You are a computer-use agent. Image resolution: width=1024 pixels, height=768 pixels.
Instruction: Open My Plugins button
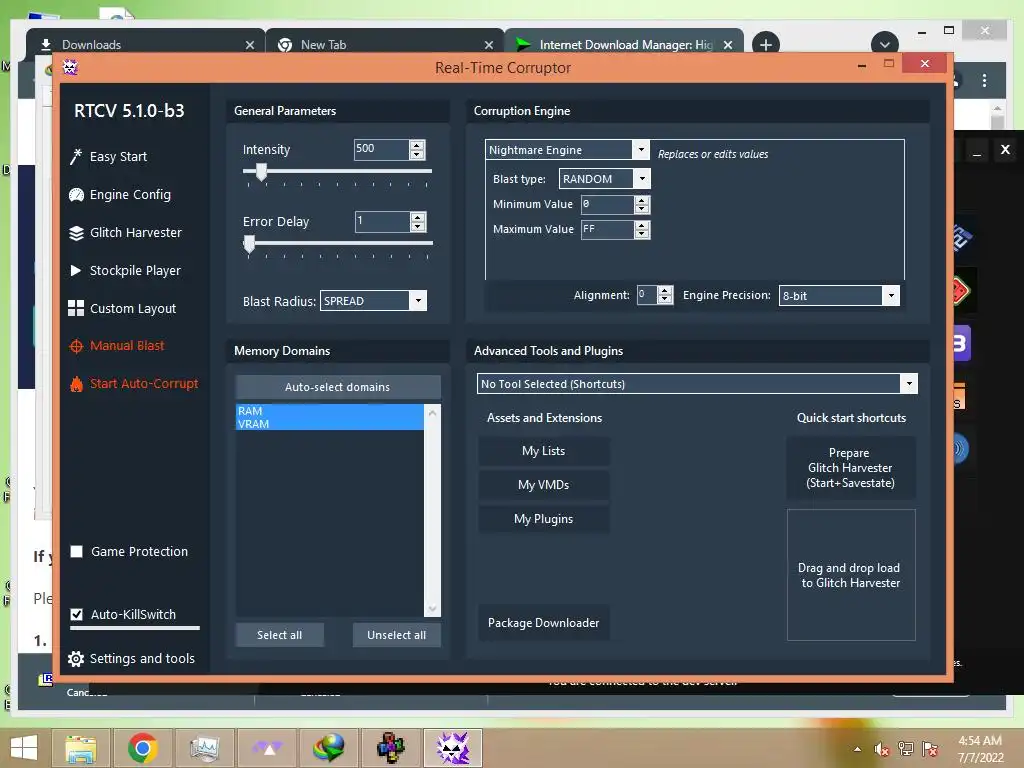tap(543, 519)
